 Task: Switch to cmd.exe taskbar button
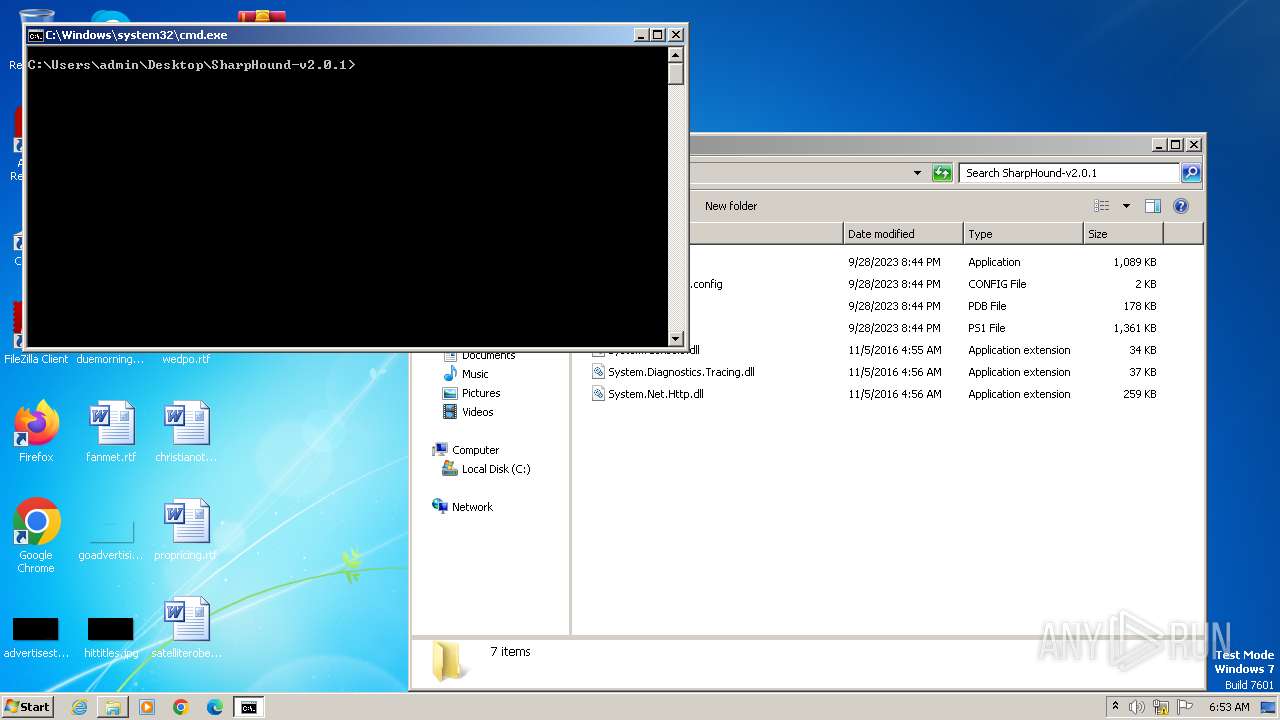click(248, 707)
